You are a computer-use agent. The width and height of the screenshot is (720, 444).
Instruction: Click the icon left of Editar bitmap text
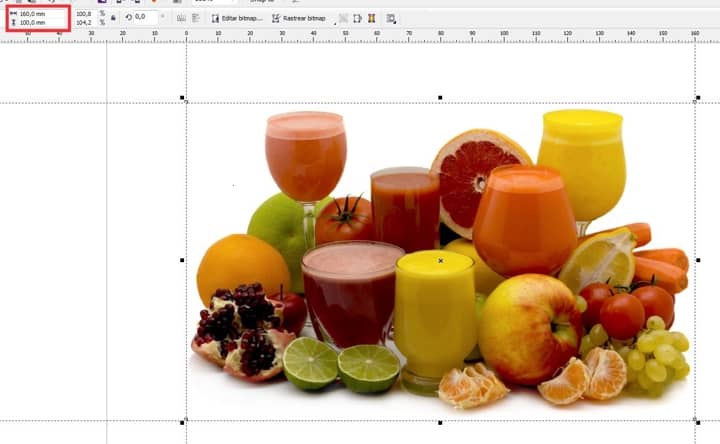215,18
